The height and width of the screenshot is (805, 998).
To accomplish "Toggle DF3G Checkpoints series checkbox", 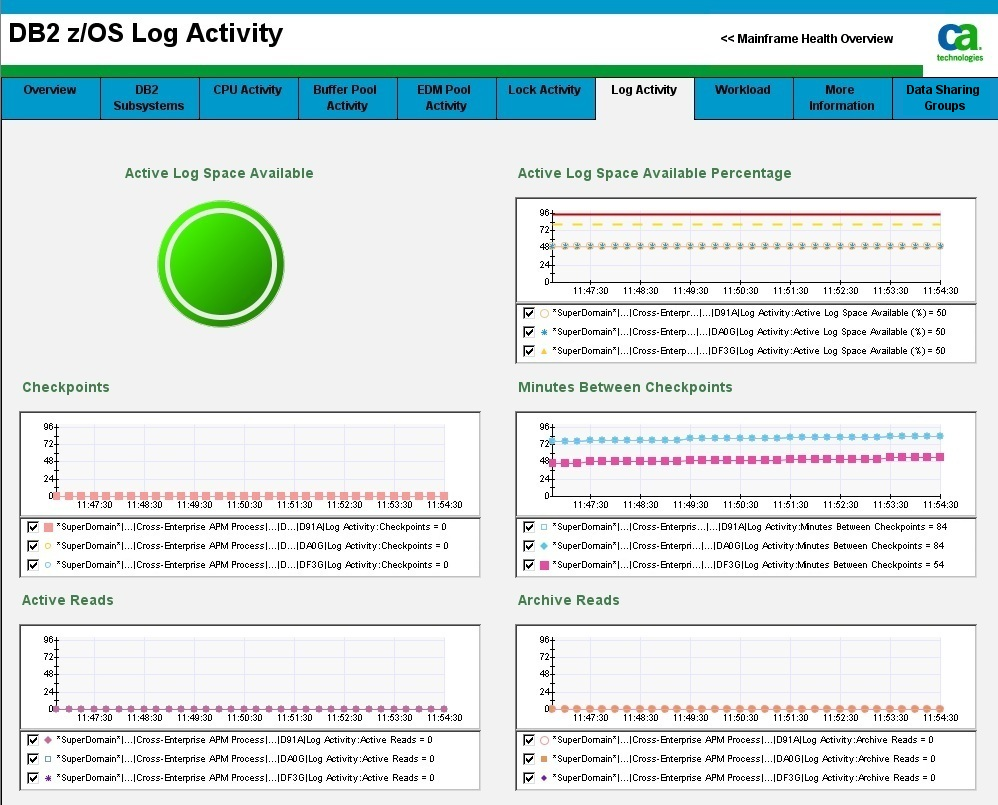I will coord(33,565).
